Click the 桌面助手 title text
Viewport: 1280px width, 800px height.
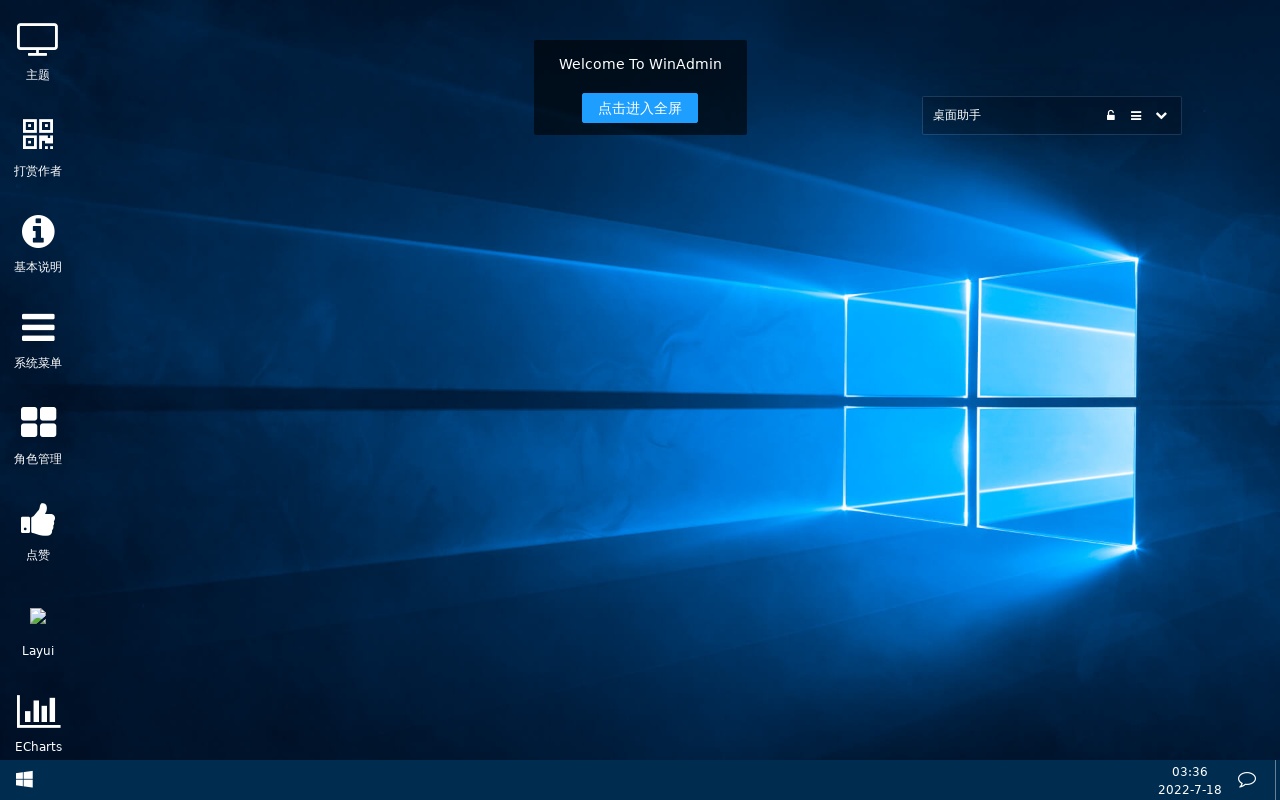pyautogui.click(x=957, y=115)
